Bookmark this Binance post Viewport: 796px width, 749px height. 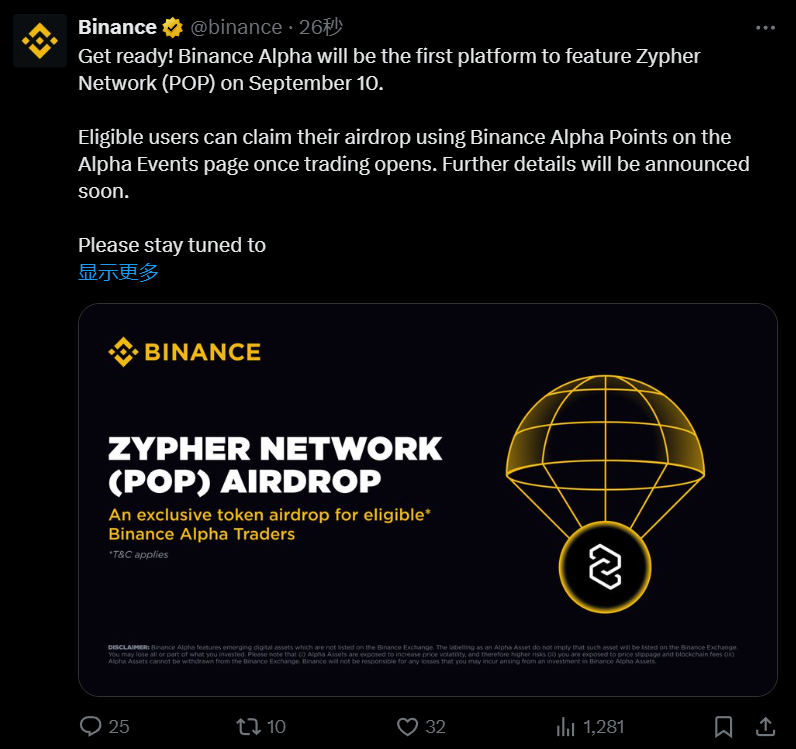point(724,726)
